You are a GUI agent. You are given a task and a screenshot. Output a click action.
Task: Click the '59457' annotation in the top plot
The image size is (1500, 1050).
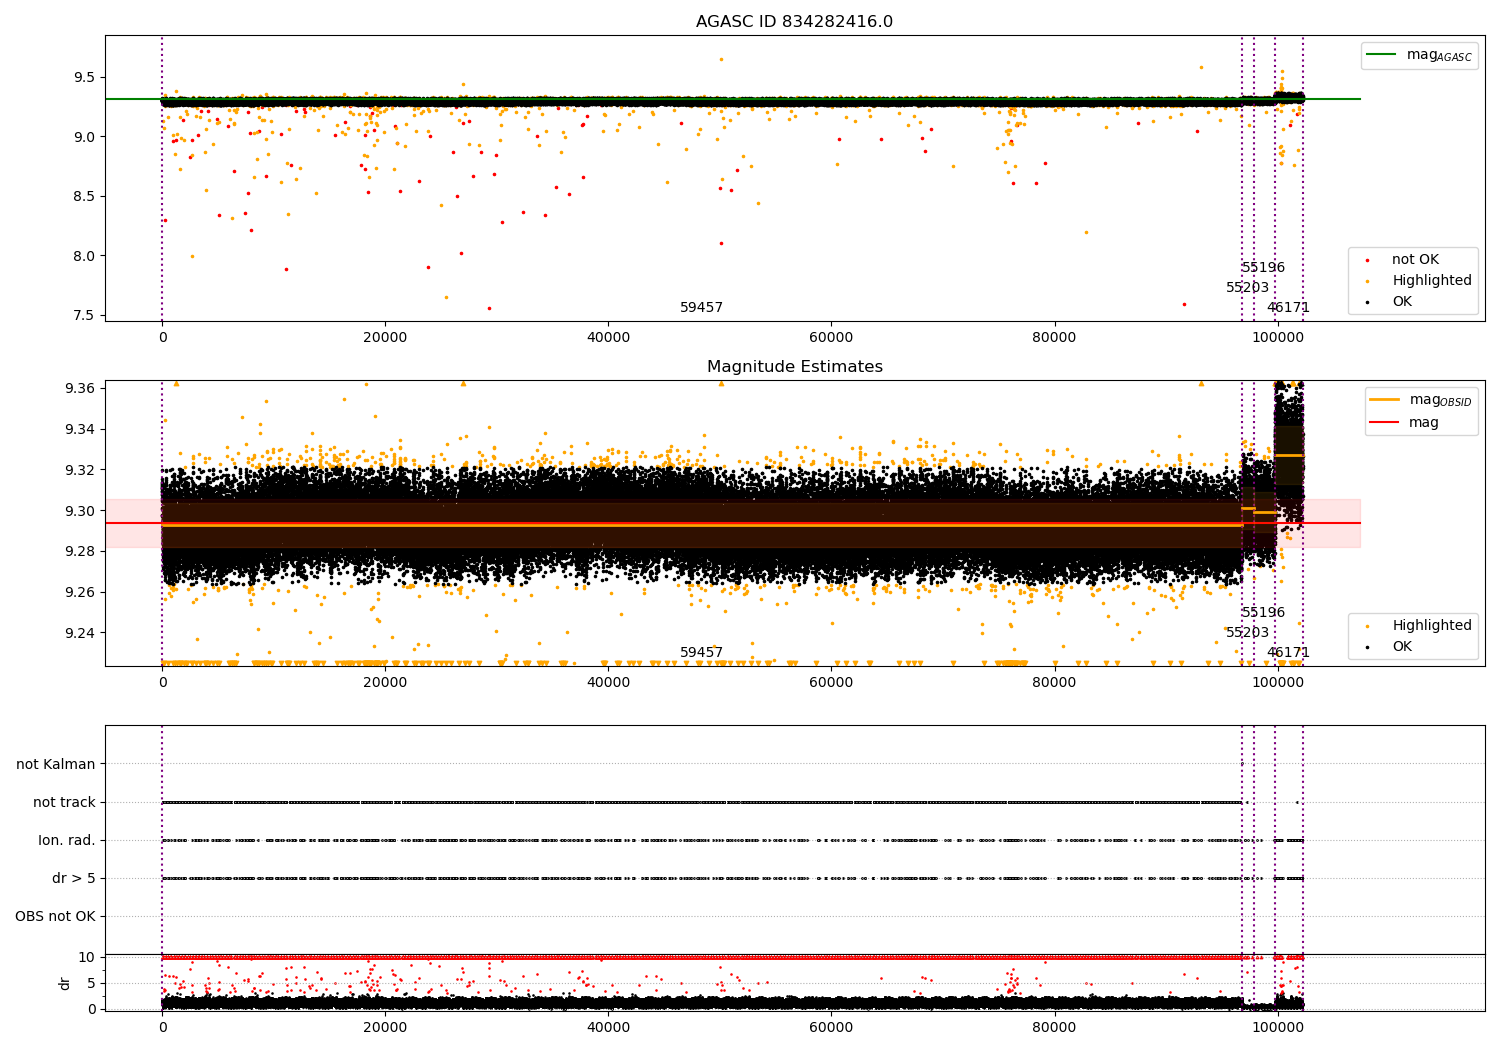coord(701,308)
